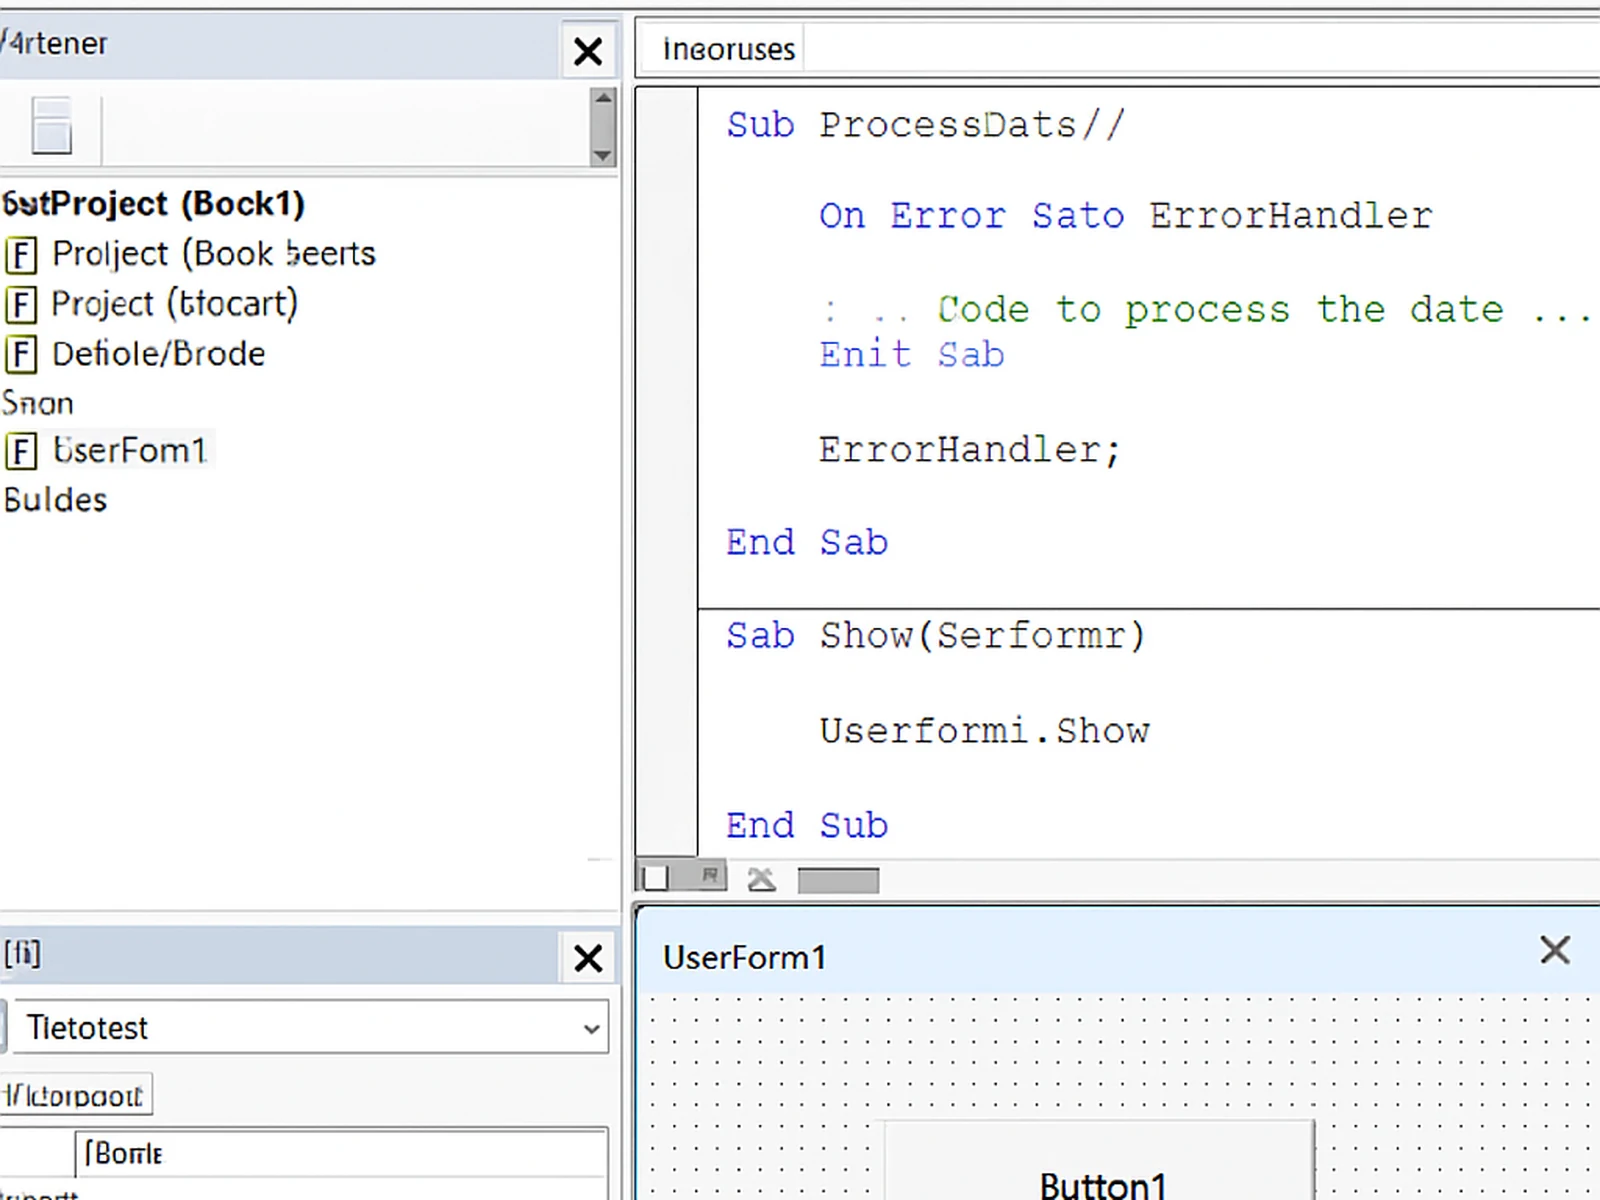
Task: Click the toolbar icon in Project Explorer header area
Action: [52, 127]
